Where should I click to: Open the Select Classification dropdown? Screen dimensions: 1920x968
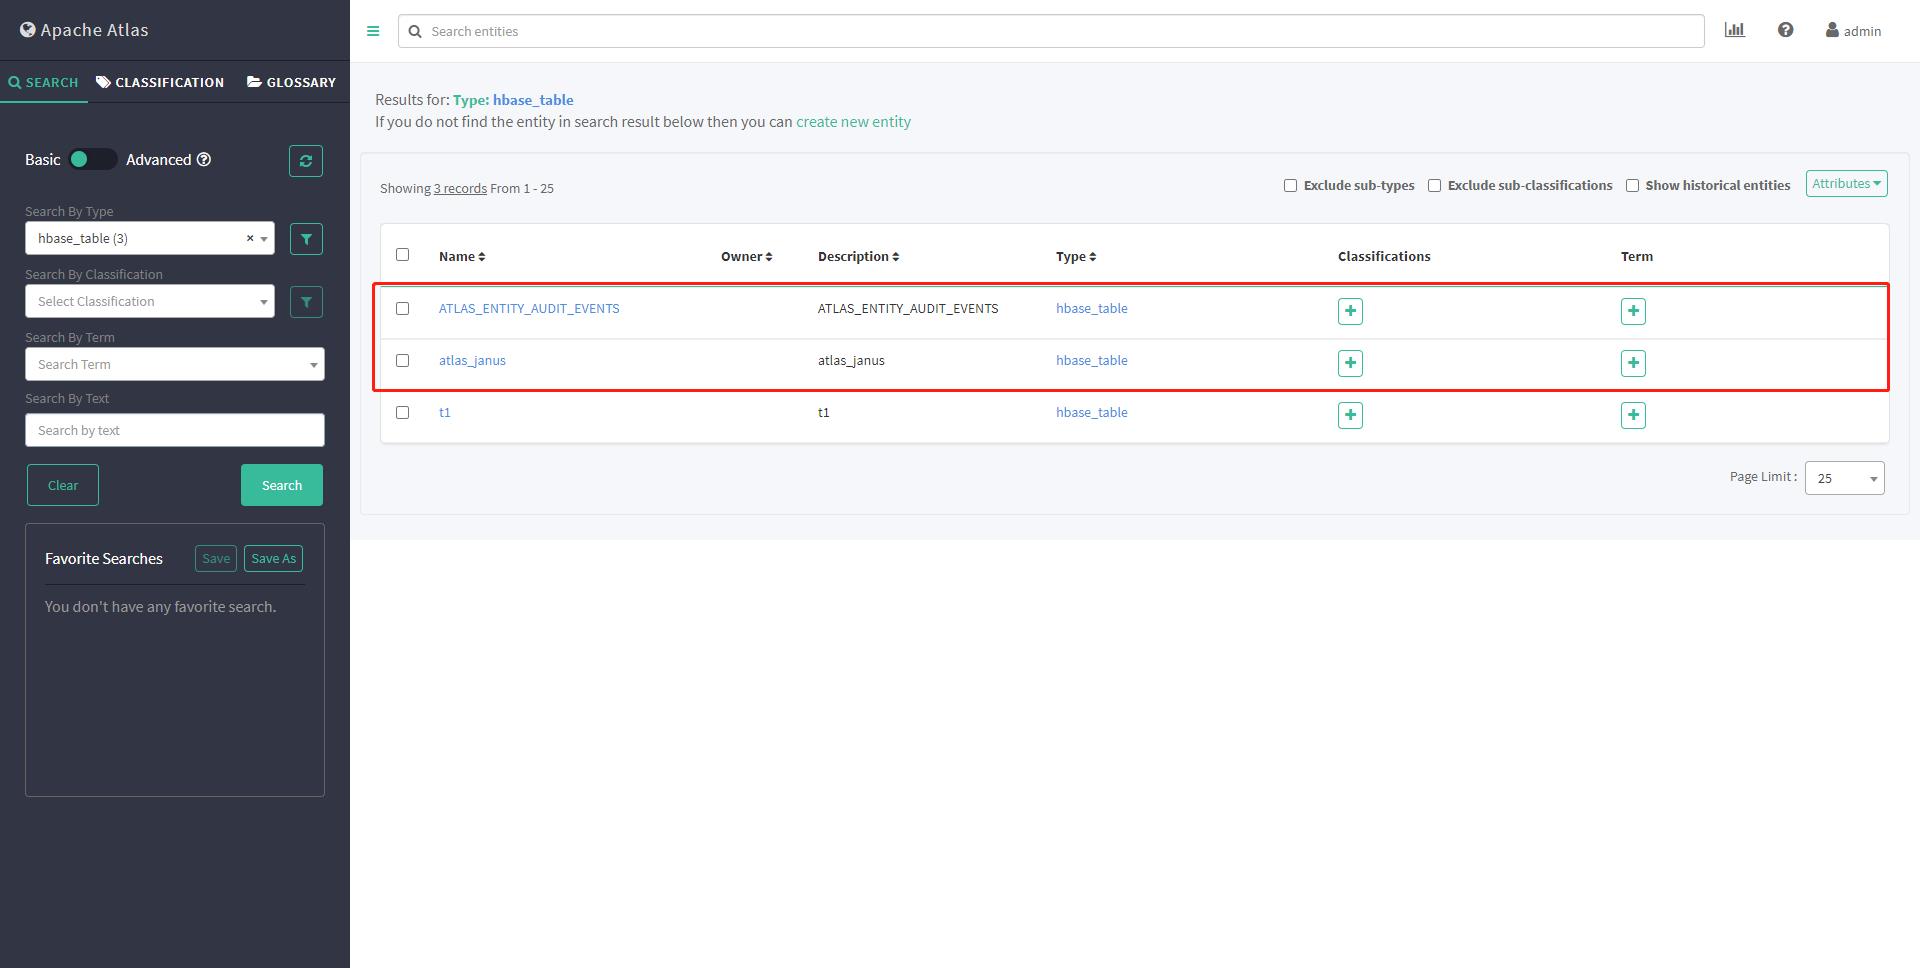click(150, 301)
